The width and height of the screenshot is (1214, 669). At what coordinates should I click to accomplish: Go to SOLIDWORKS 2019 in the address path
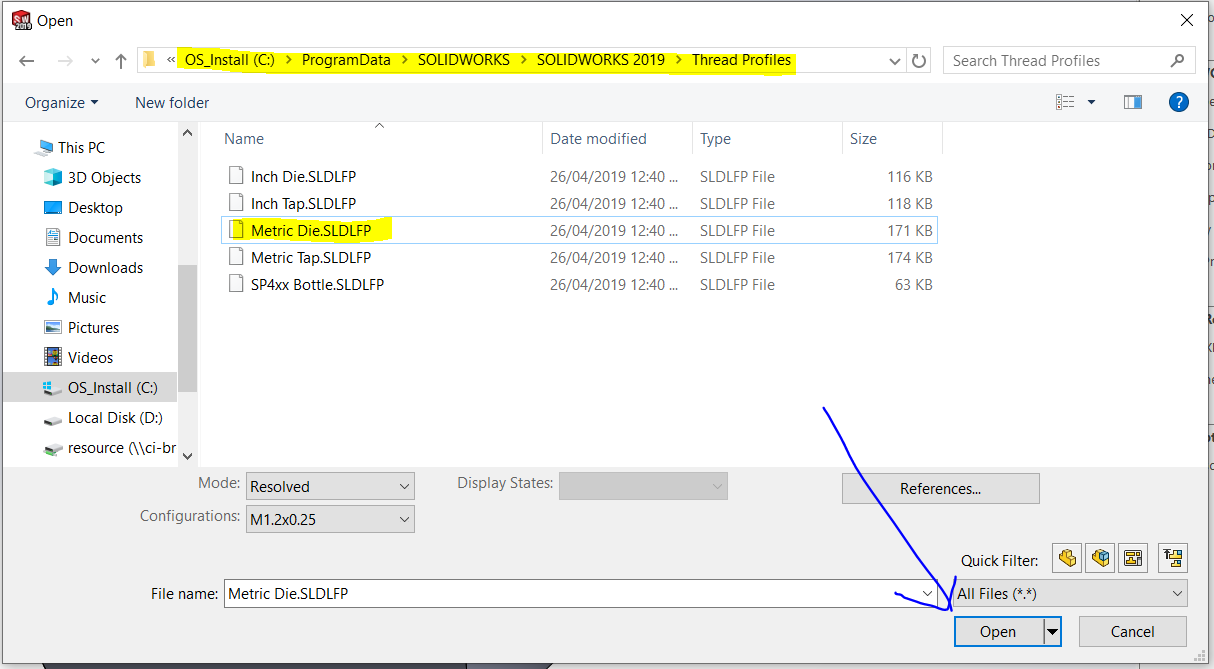(601, 60)
